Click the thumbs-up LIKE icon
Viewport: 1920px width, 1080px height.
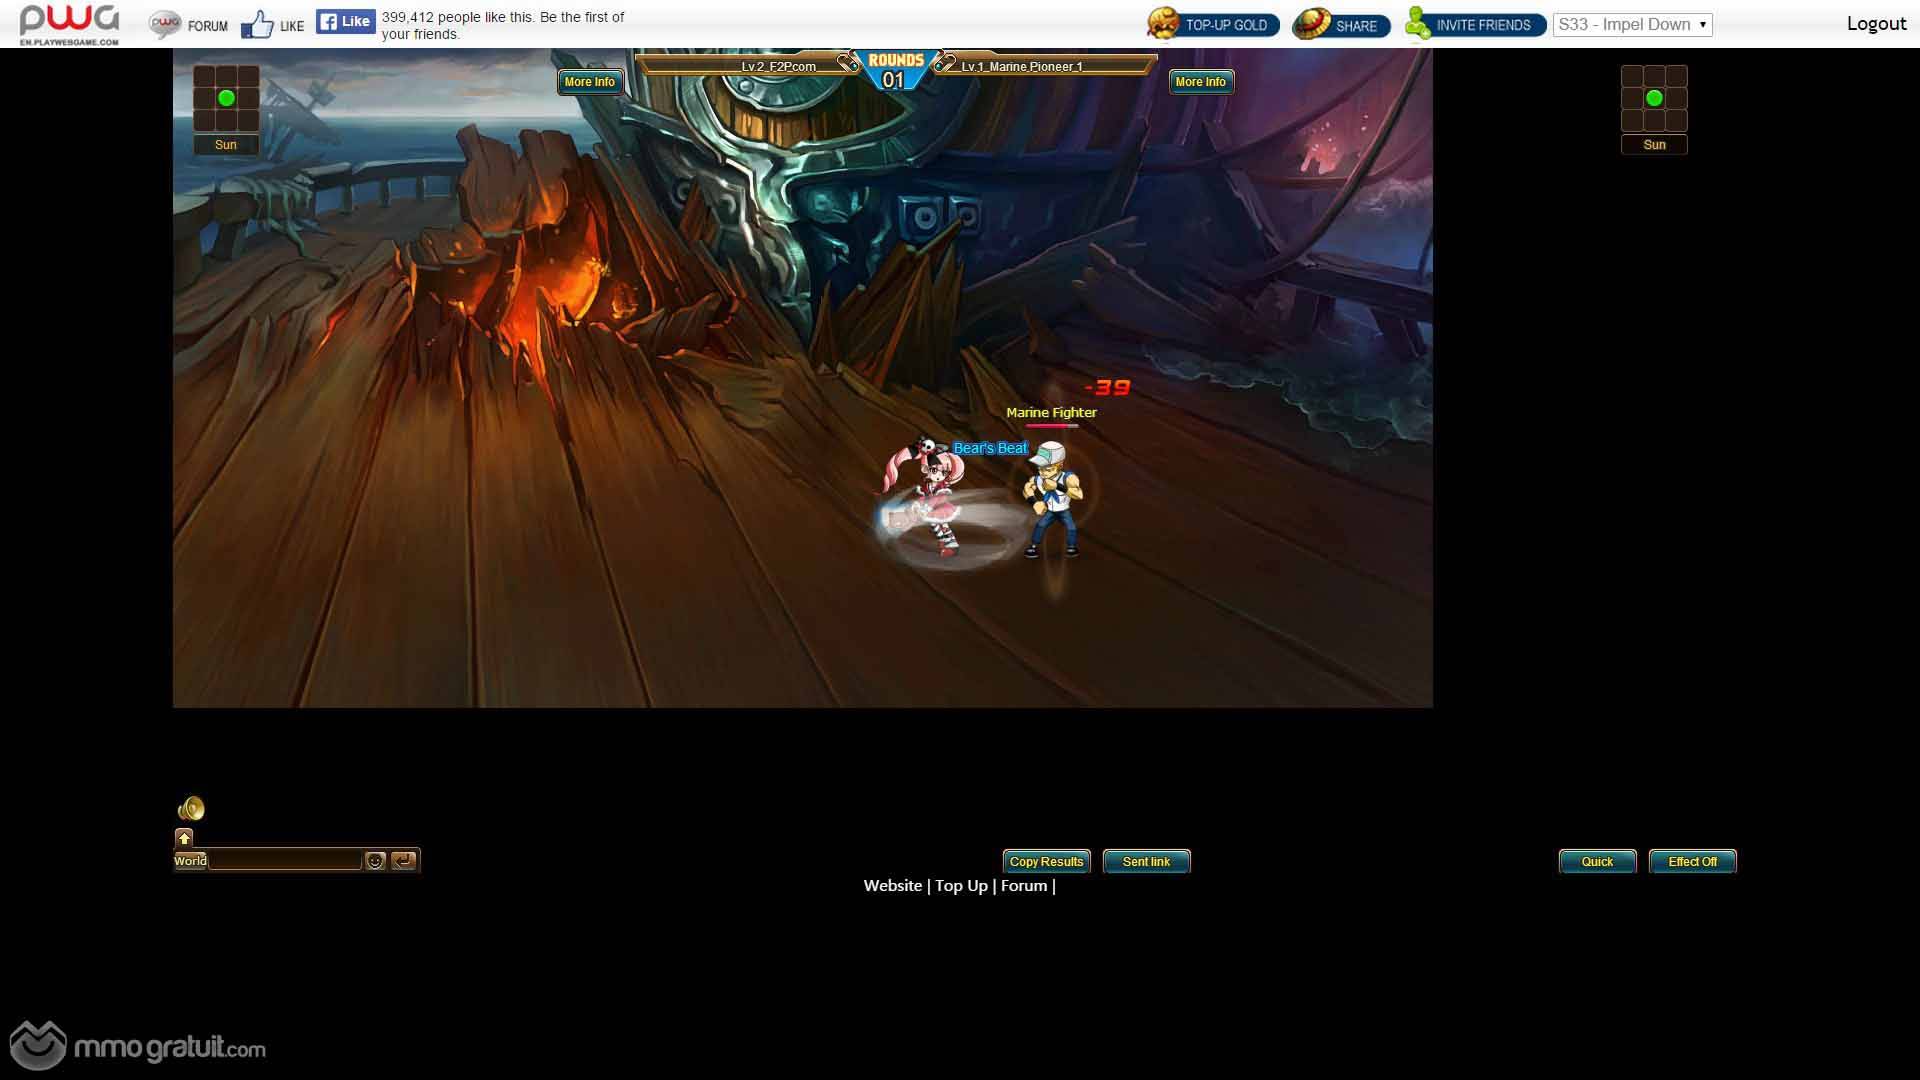point(257,25)
